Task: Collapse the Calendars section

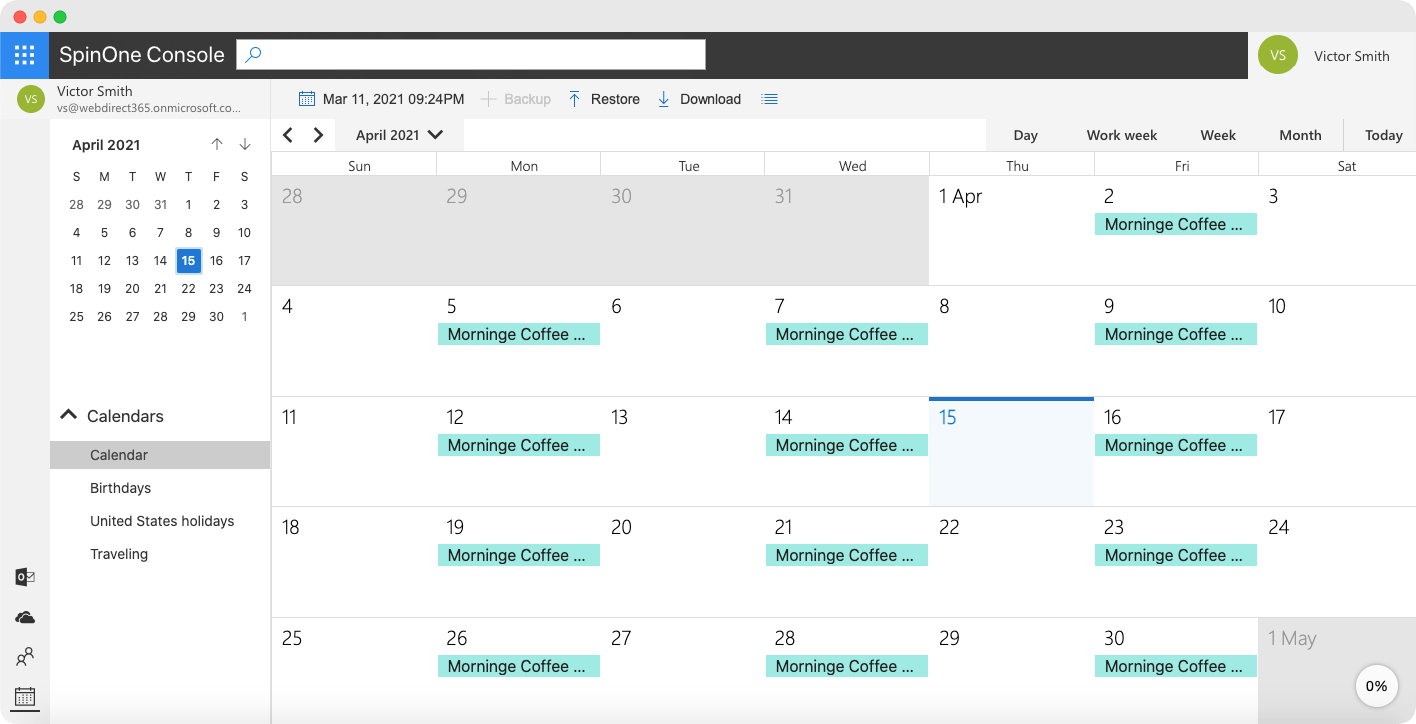Action: pyautogui.click(x=68, y=415)
